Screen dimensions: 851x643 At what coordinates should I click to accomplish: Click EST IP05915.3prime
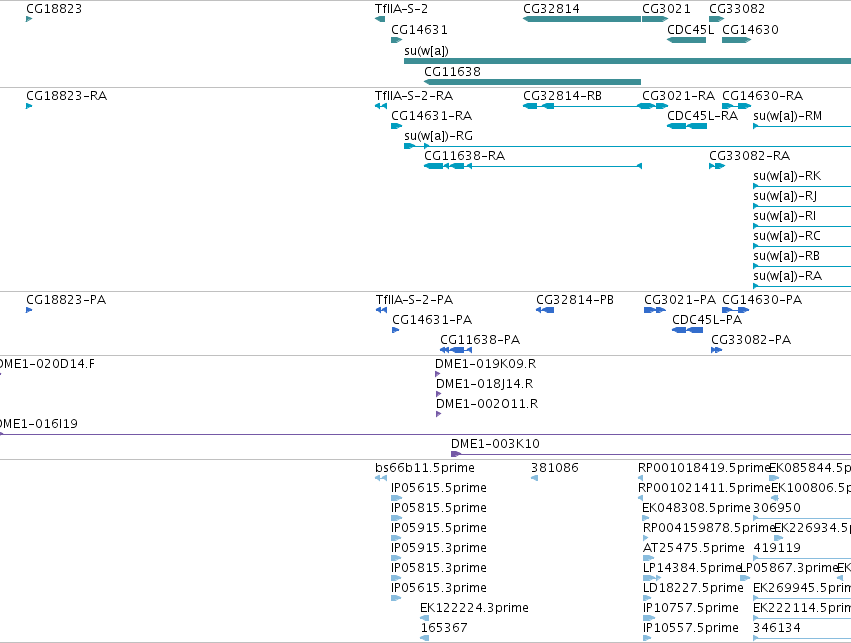439,548
